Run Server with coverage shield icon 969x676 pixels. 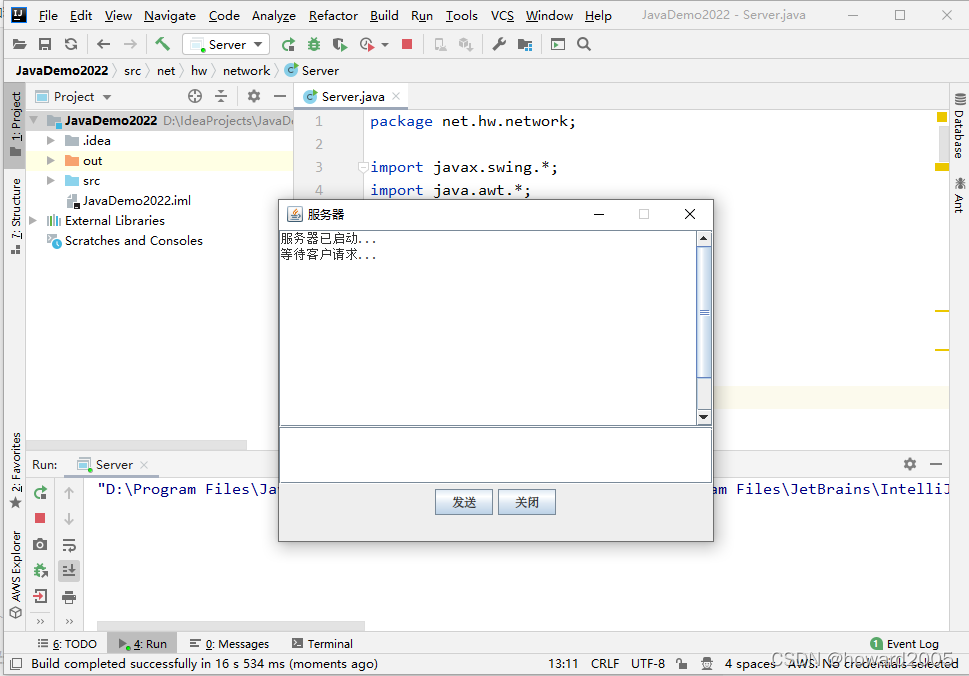(x=339, y=44)
